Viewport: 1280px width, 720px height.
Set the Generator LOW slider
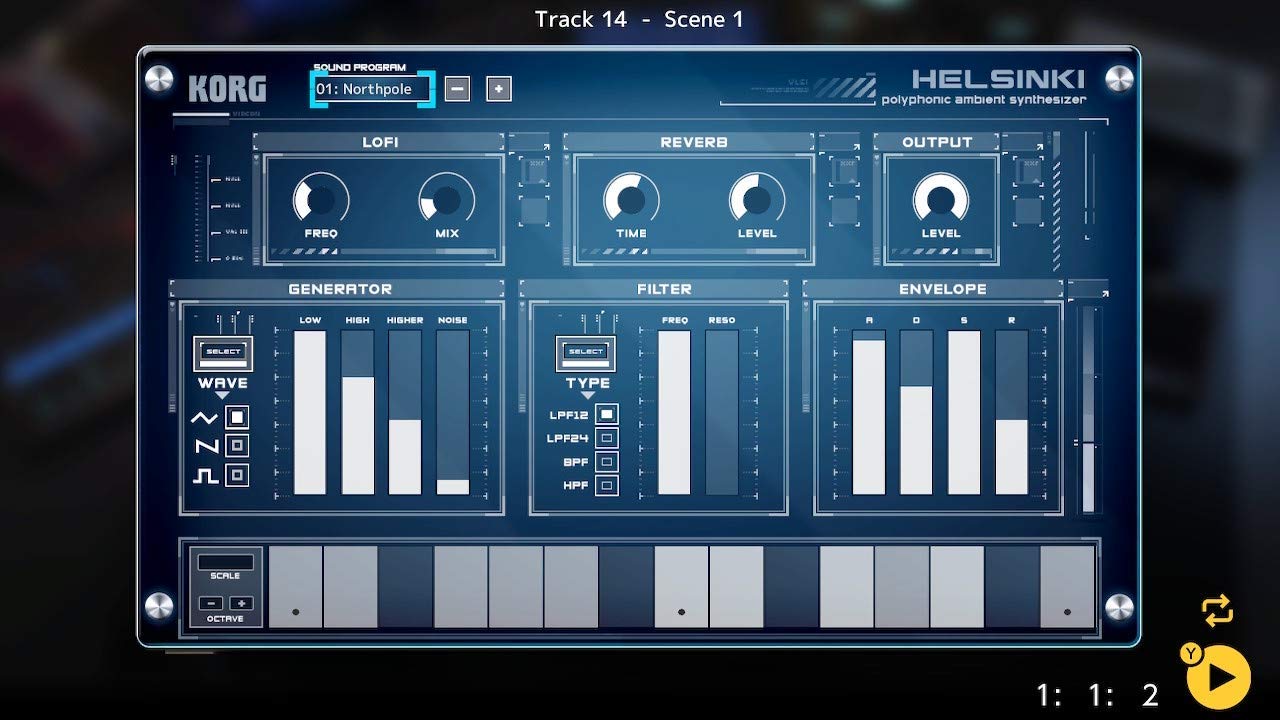(x=310, y=412)
